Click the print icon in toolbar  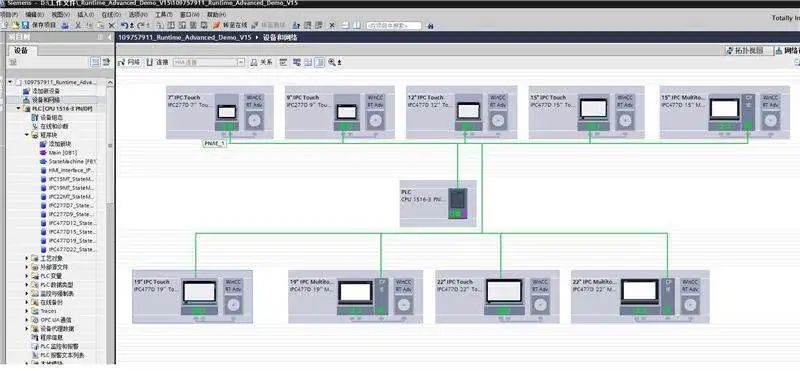click(65, 25)
